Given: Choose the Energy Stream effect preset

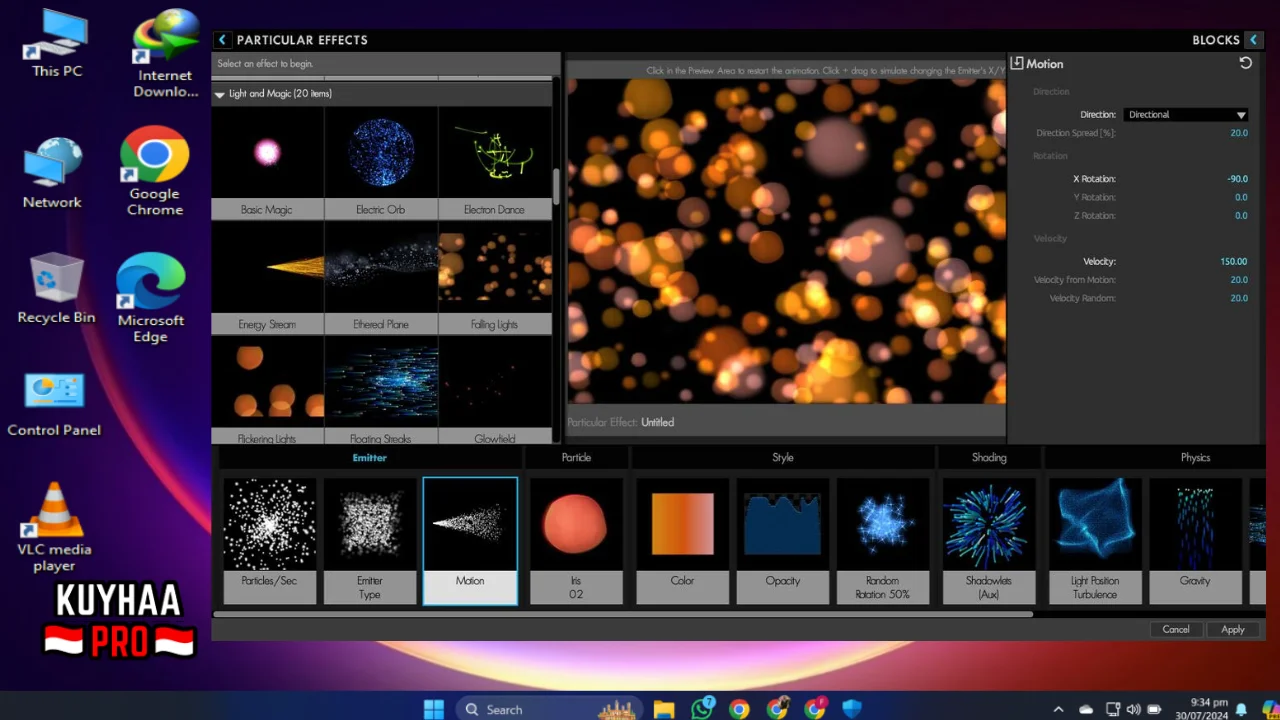Looking at the screenshot, I should (267, 278).
